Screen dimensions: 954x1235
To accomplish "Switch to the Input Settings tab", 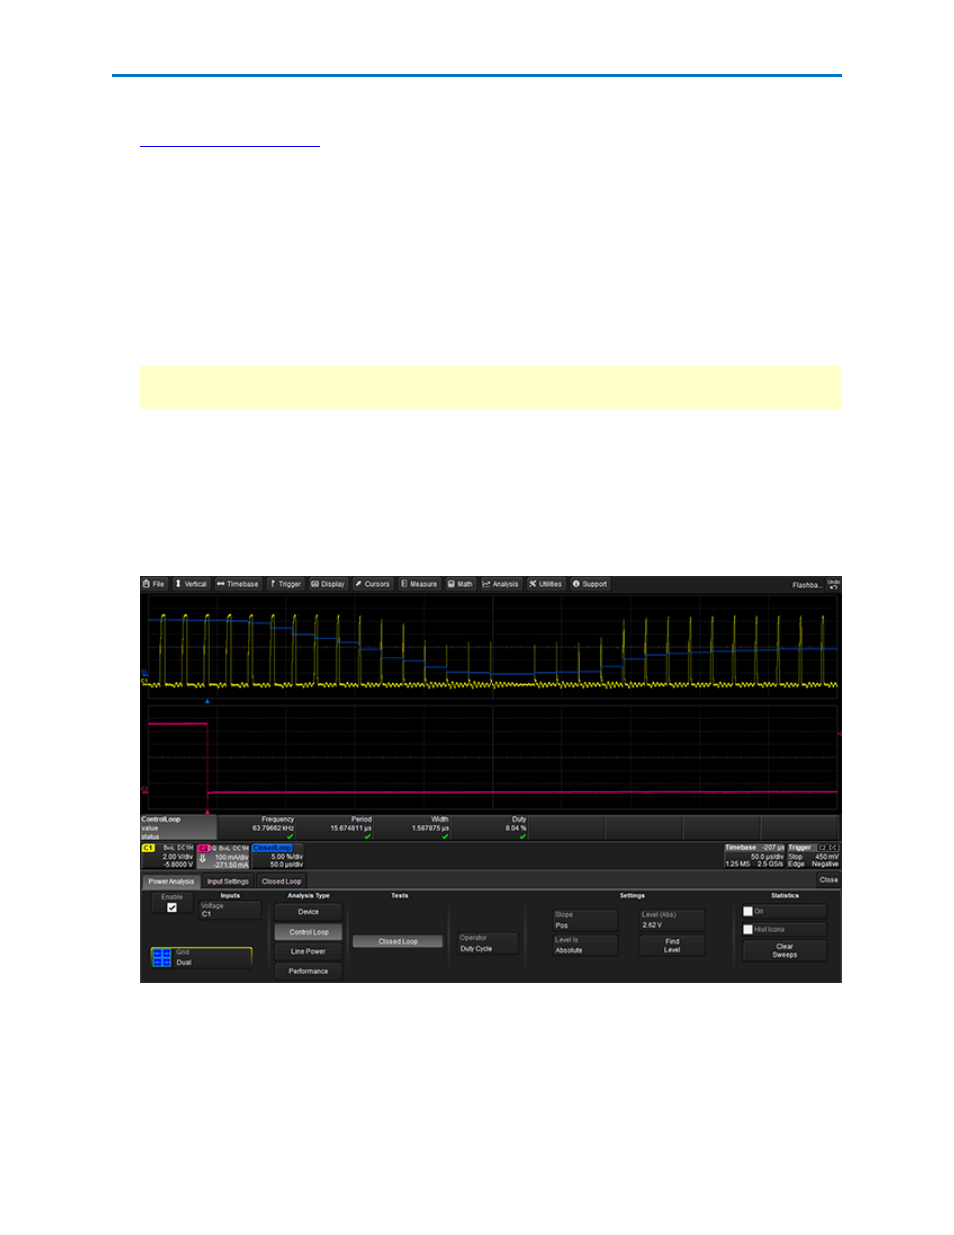I will click(228, 881).
